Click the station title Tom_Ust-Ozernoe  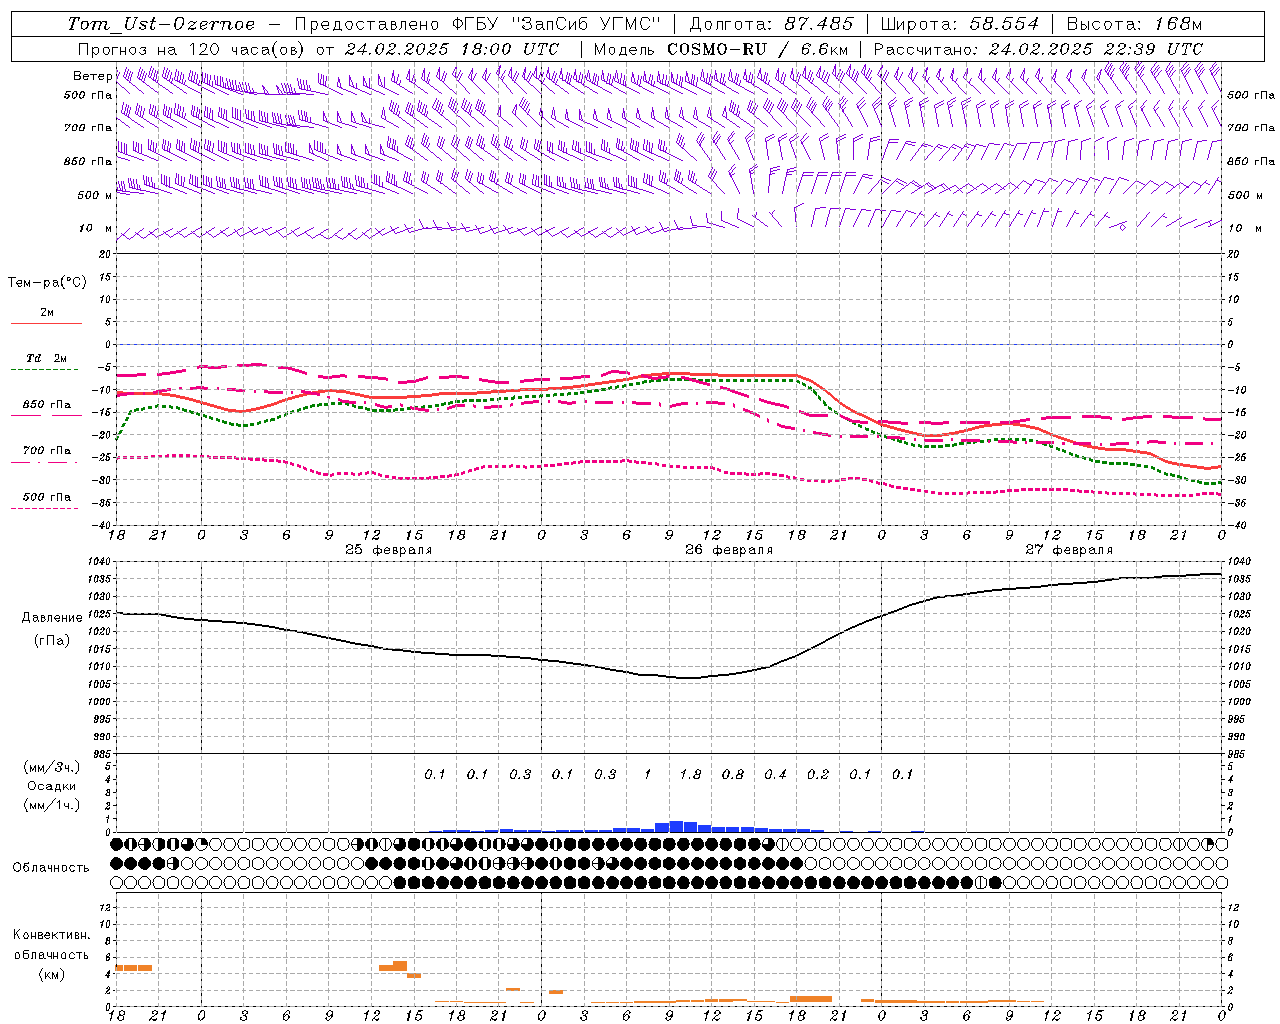tap(161, 24)
